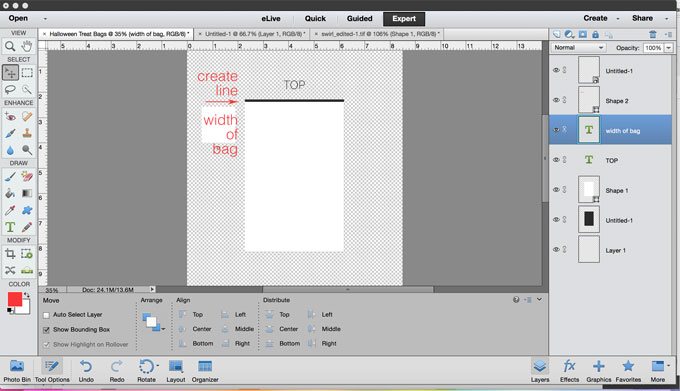Screen dimensions: 680x391
Task: Click the Undo button
Action: coord(86,371)
